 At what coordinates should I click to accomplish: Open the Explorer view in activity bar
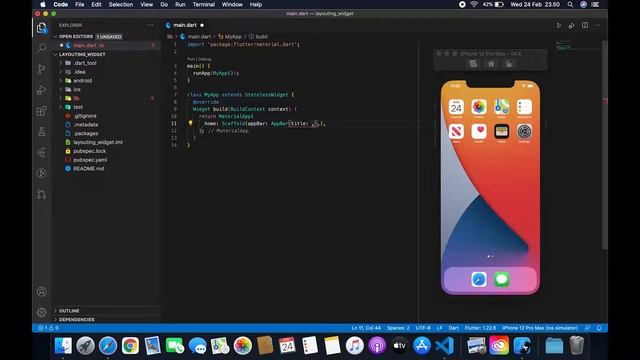pos(42,28)
